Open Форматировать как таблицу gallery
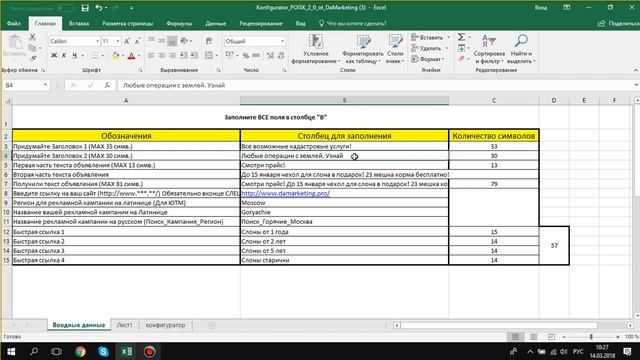 [x=363, y=49]
